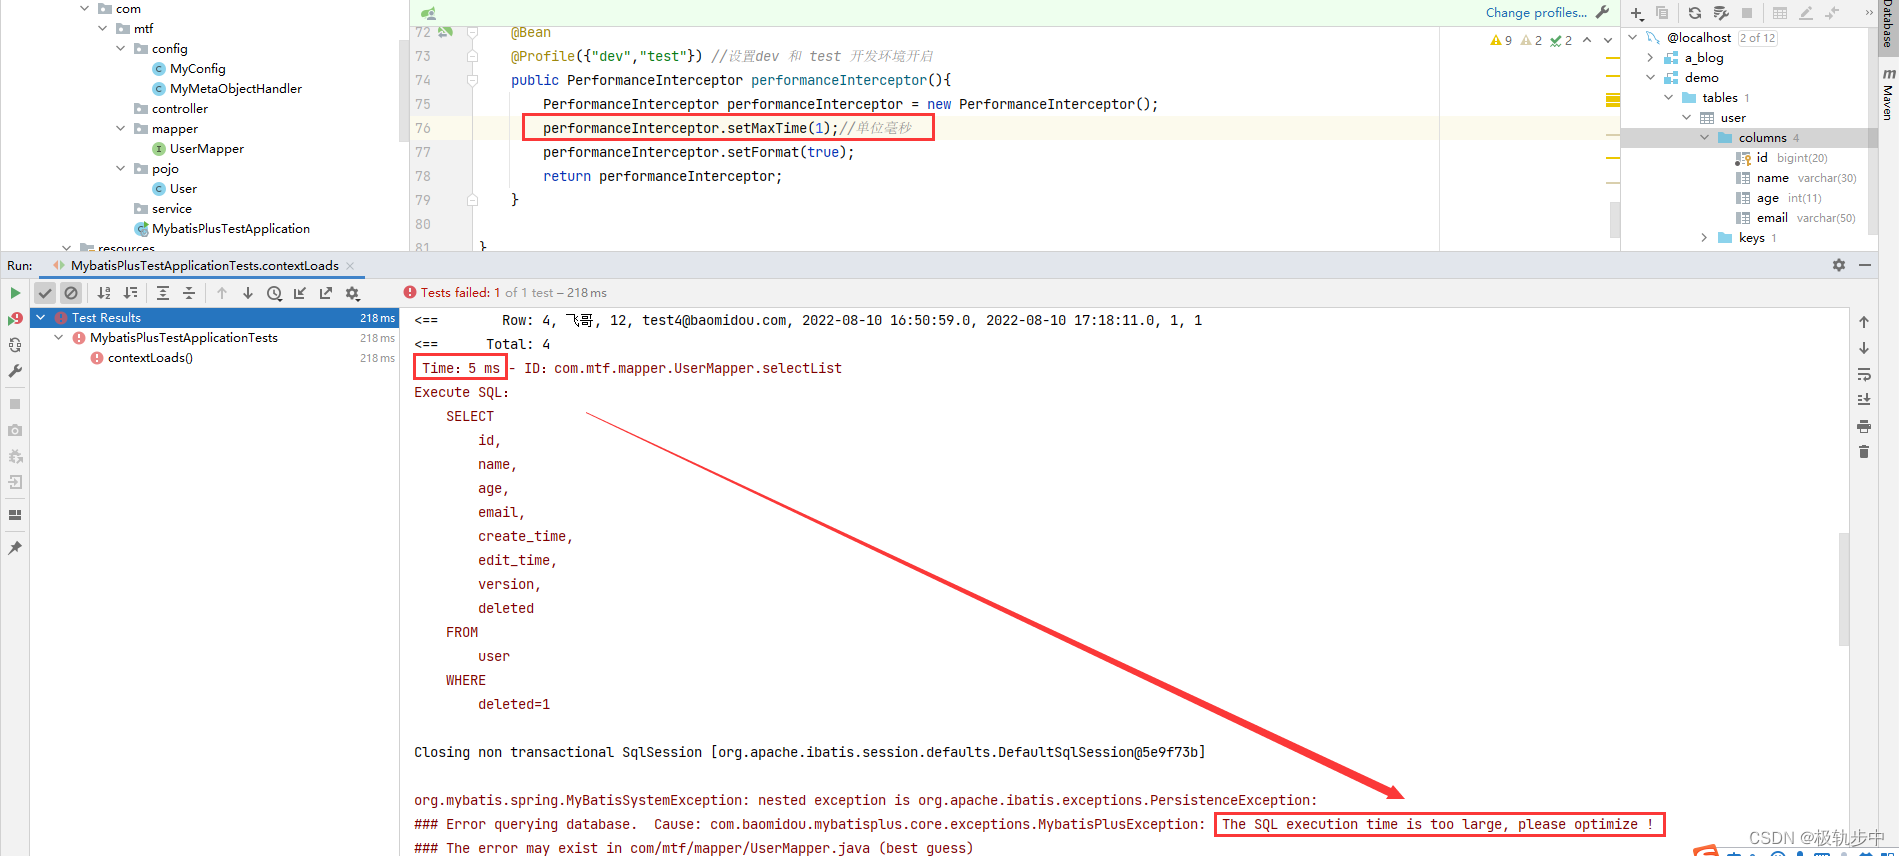The height and width of the screenshot is (856, 1899).
Task: Open test history clock icon
Action: 274,293
